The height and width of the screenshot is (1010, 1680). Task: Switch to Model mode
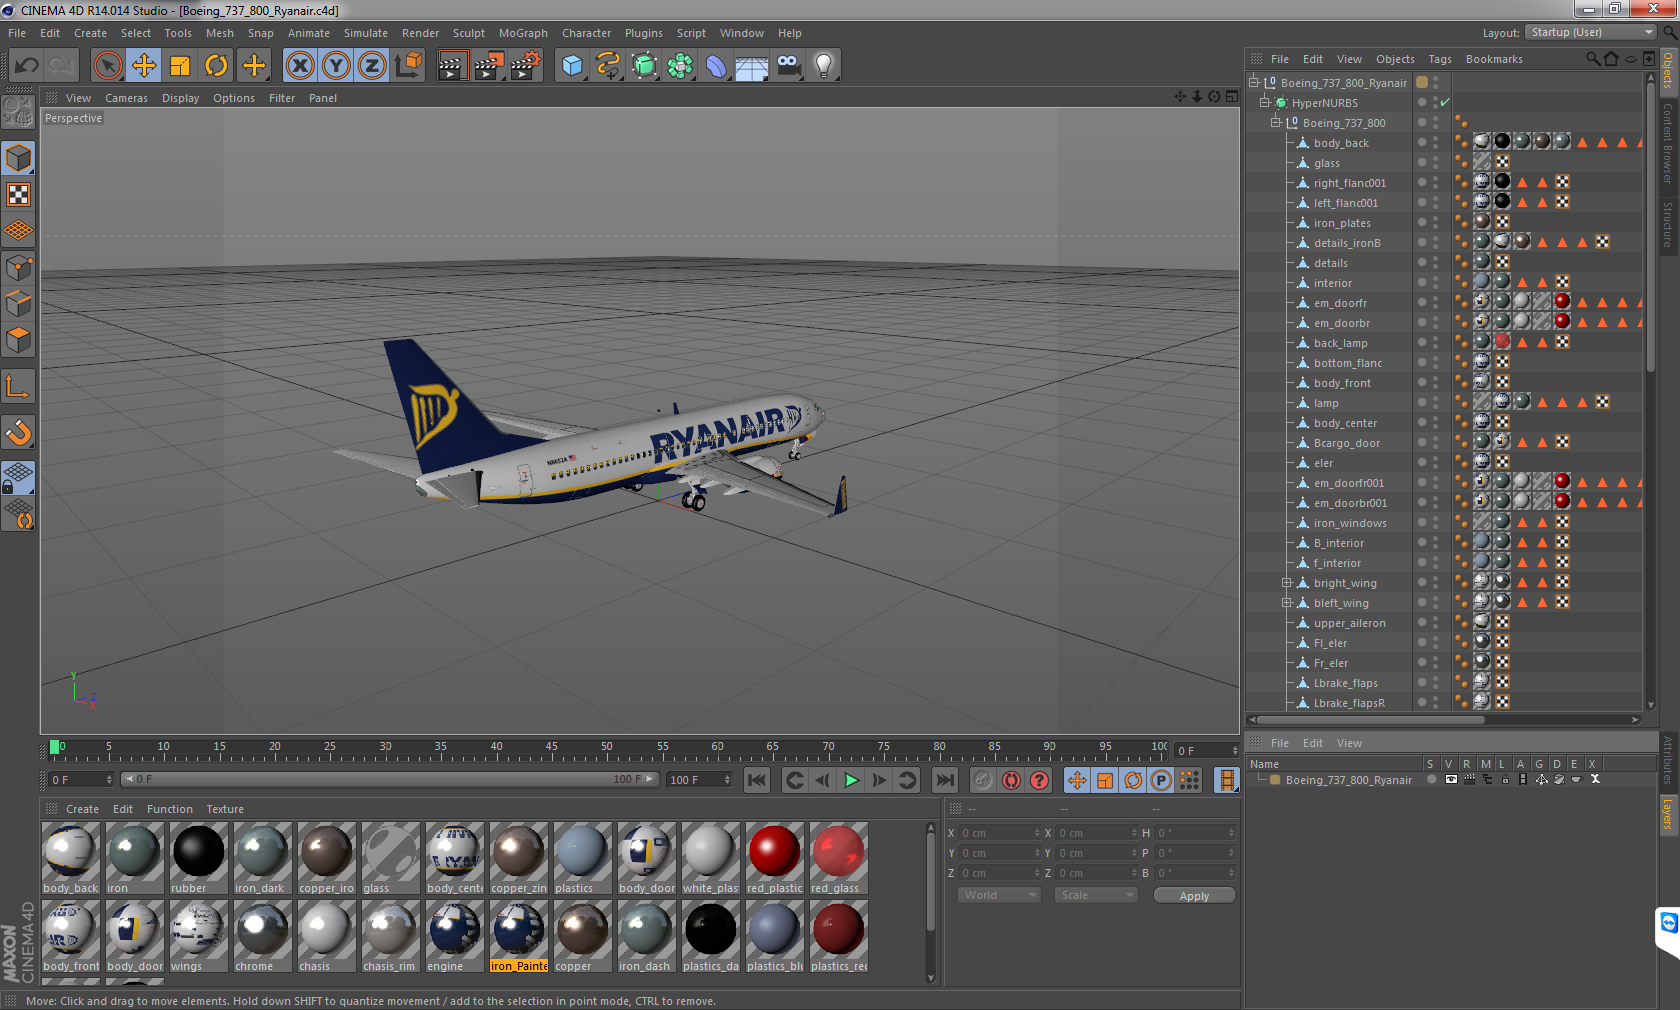click(19, 158)
